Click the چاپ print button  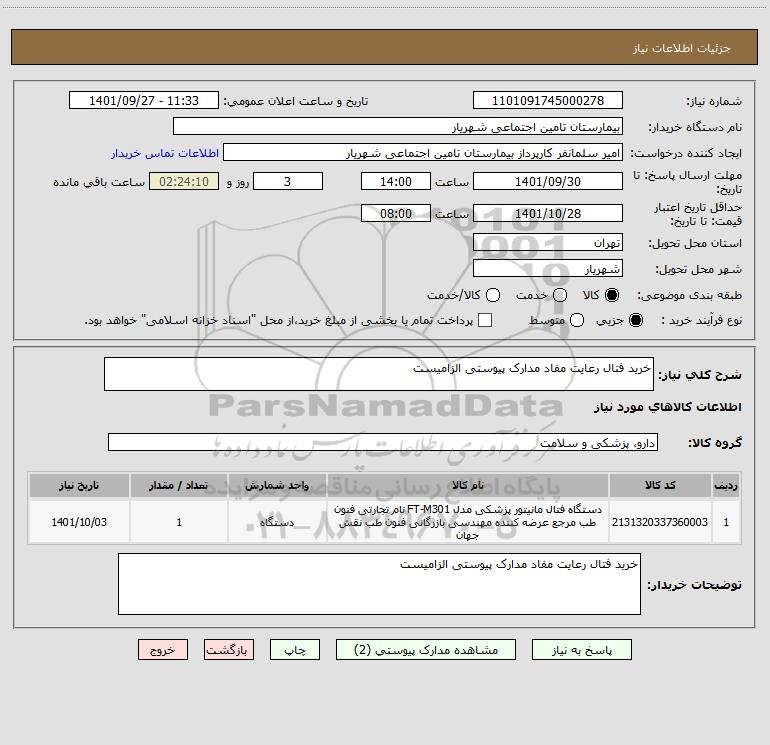coord(295,650)
